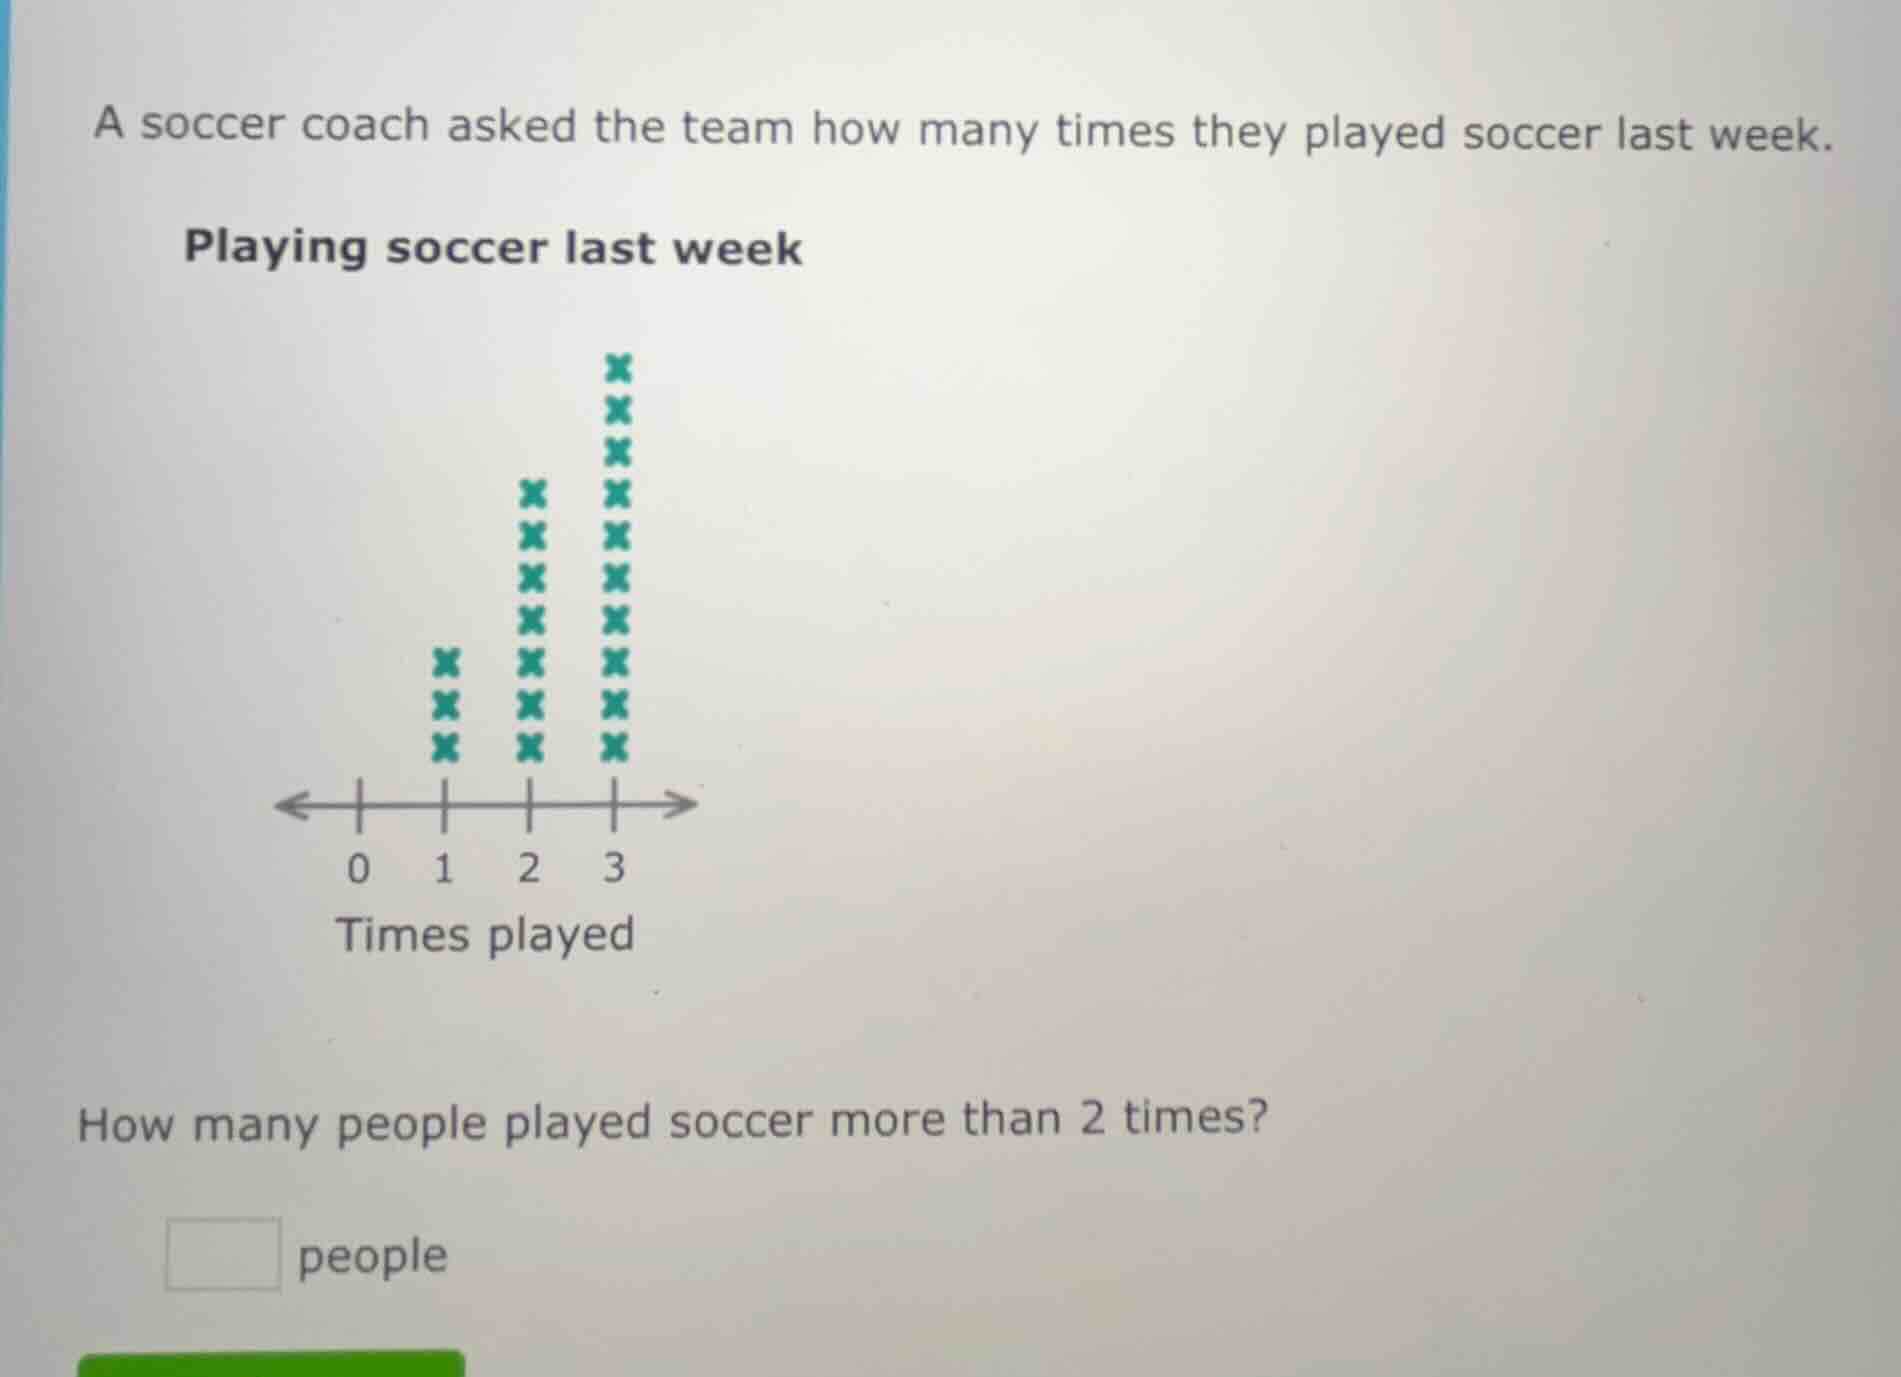
Task: Select the number 2 on the number line
Action: 530,869
